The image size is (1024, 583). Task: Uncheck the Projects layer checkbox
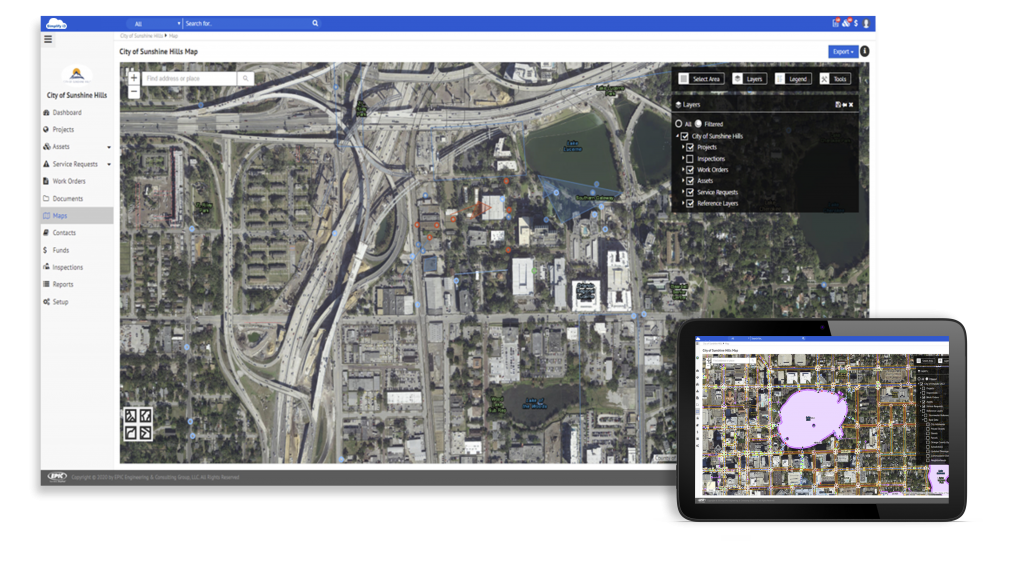pyautogui.click(x=690, y=147)
